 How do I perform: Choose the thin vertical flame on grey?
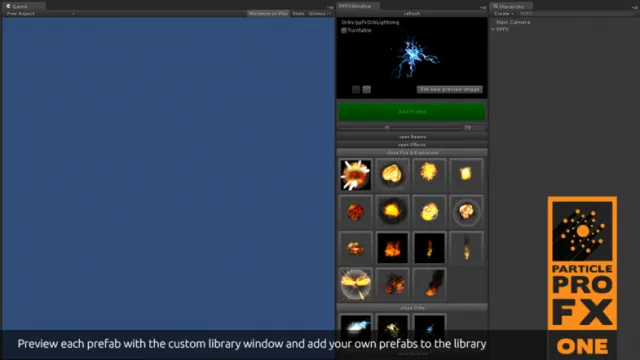tap(466, 248)
